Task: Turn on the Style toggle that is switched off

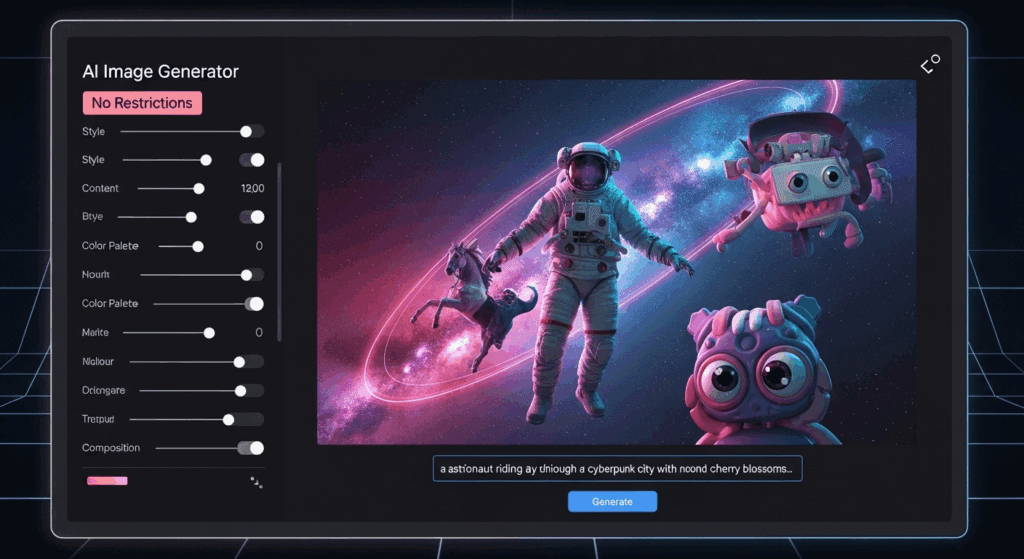Action: coord(251,131)
